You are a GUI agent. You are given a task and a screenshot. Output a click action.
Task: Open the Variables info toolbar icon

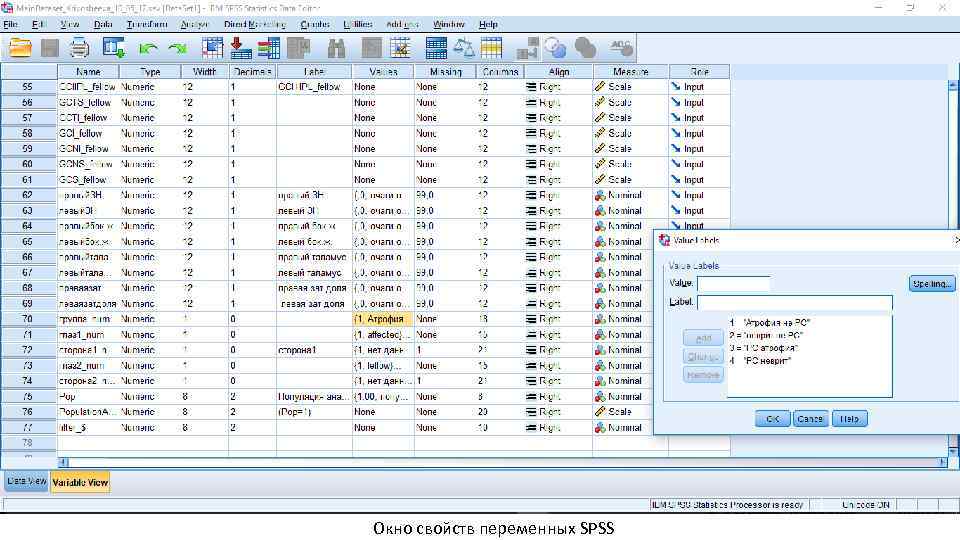(x=268, y=48)
